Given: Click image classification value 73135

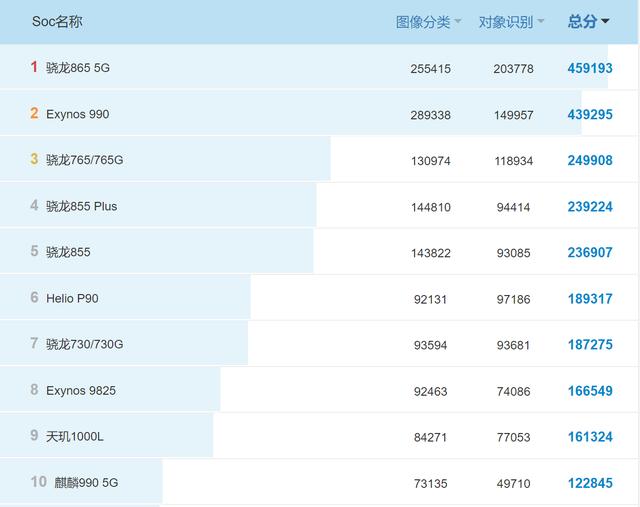Looking at the screenshot, I should coord(430,484).
